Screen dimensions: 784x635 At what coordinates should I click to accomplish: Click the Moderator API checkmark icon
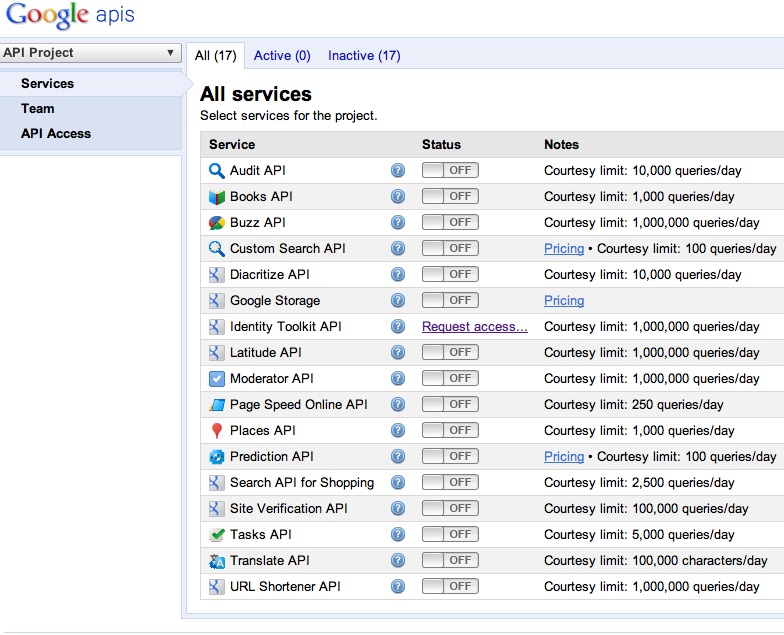[x=216, y=378]
